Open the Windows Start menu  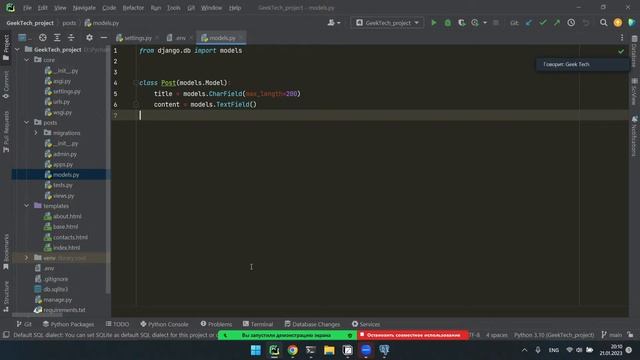(x=256, y=350)
